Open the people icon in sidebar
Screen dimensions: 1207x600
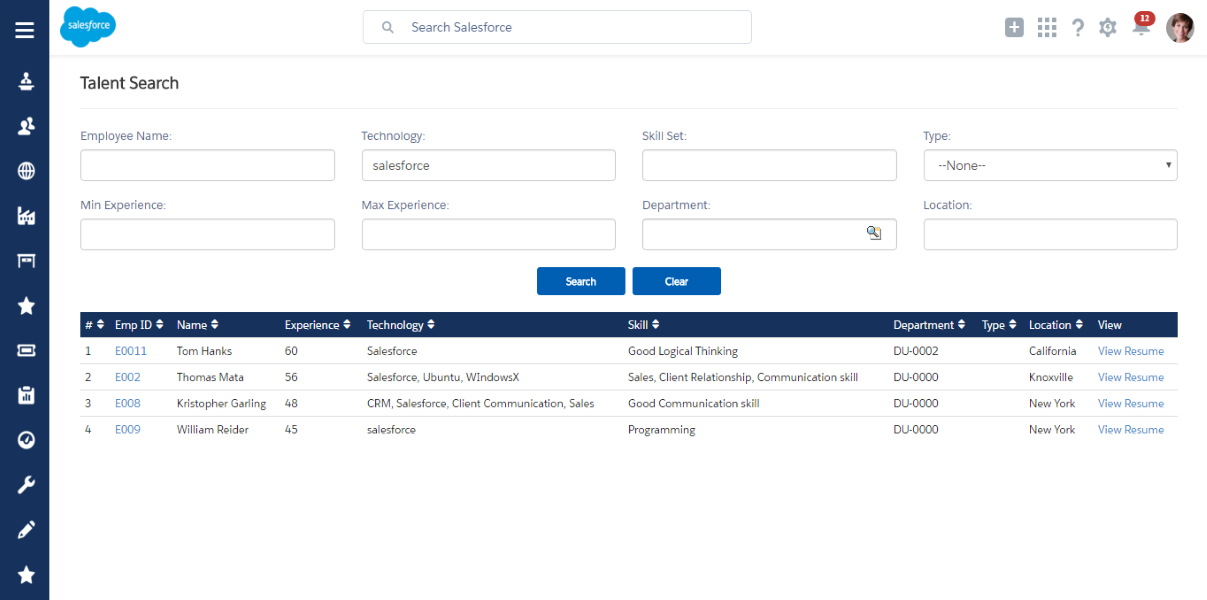[x=27, y=126]
